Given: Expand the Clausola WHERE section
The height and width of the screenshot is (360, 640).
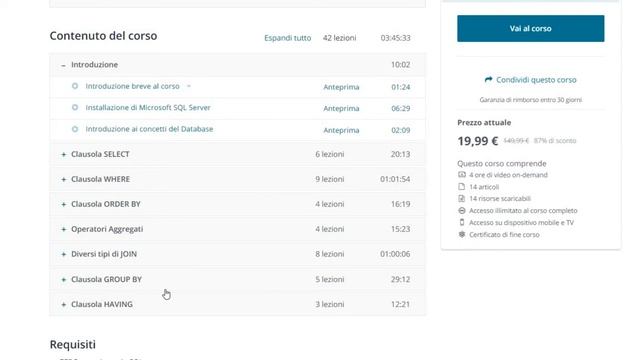Looking at the screenshot, I should coord(63,179).
